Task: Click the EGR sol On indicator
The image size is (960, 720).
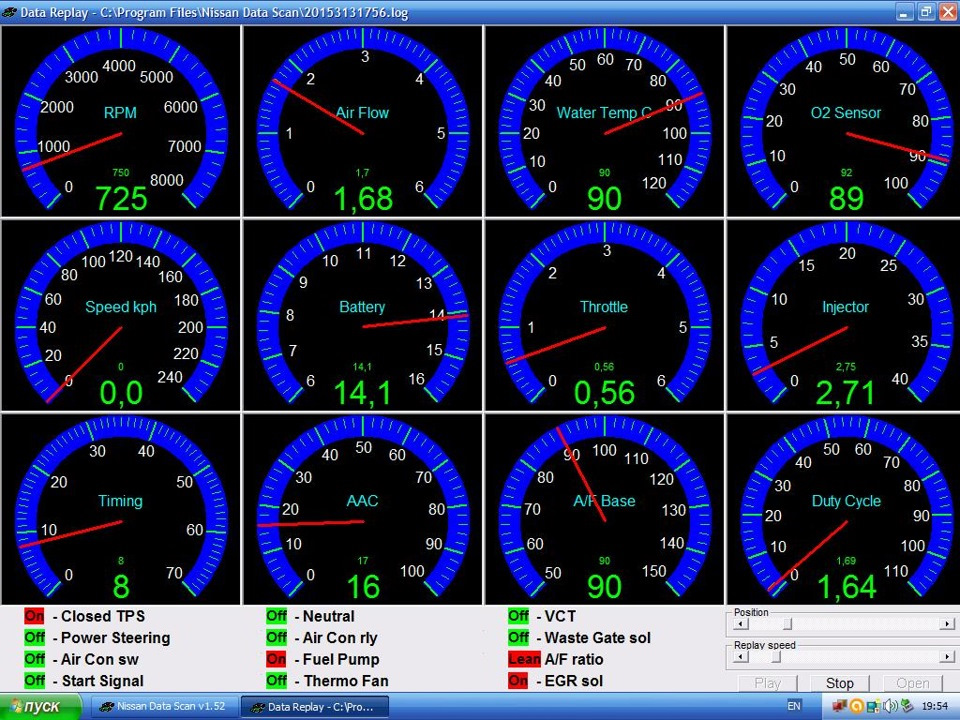Action: tap(518, 680)
